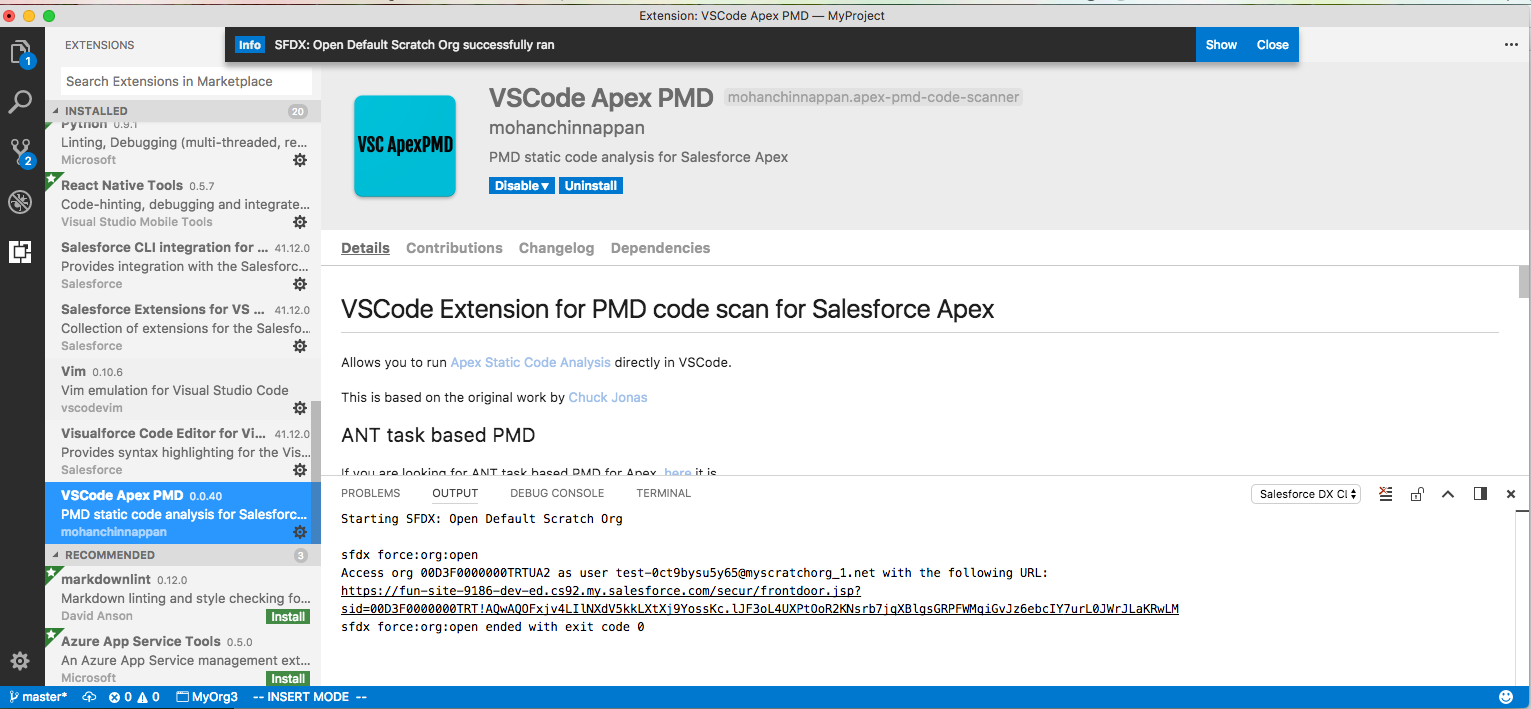Open the Disable dropdown button

tap(522, 186)
